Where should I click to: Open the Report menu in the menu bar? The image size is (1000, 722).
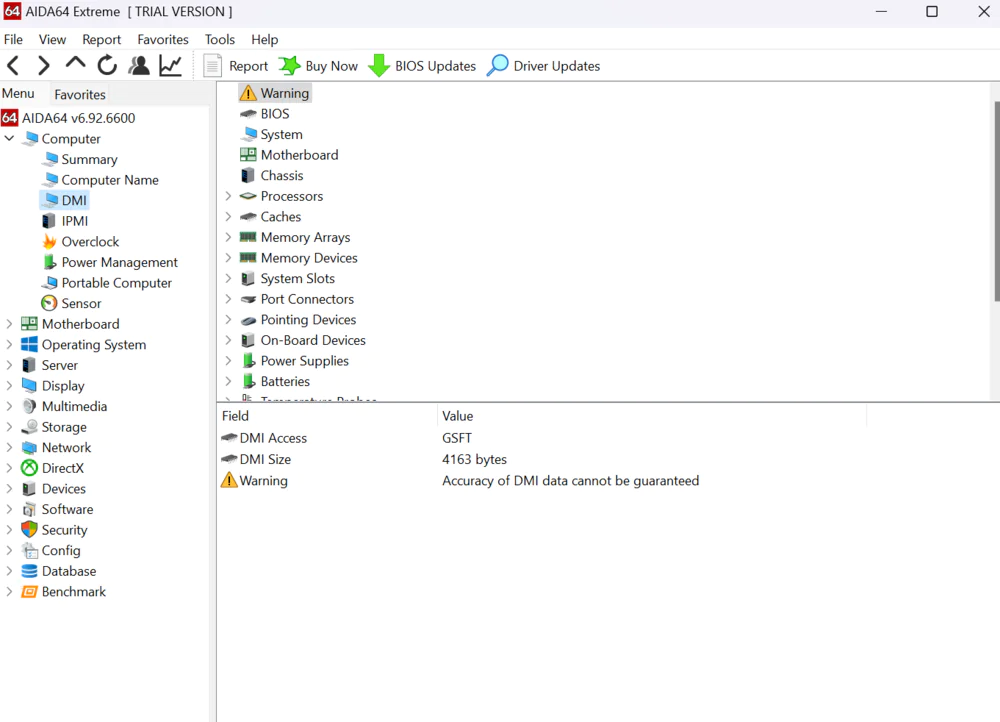pos(101,40)
